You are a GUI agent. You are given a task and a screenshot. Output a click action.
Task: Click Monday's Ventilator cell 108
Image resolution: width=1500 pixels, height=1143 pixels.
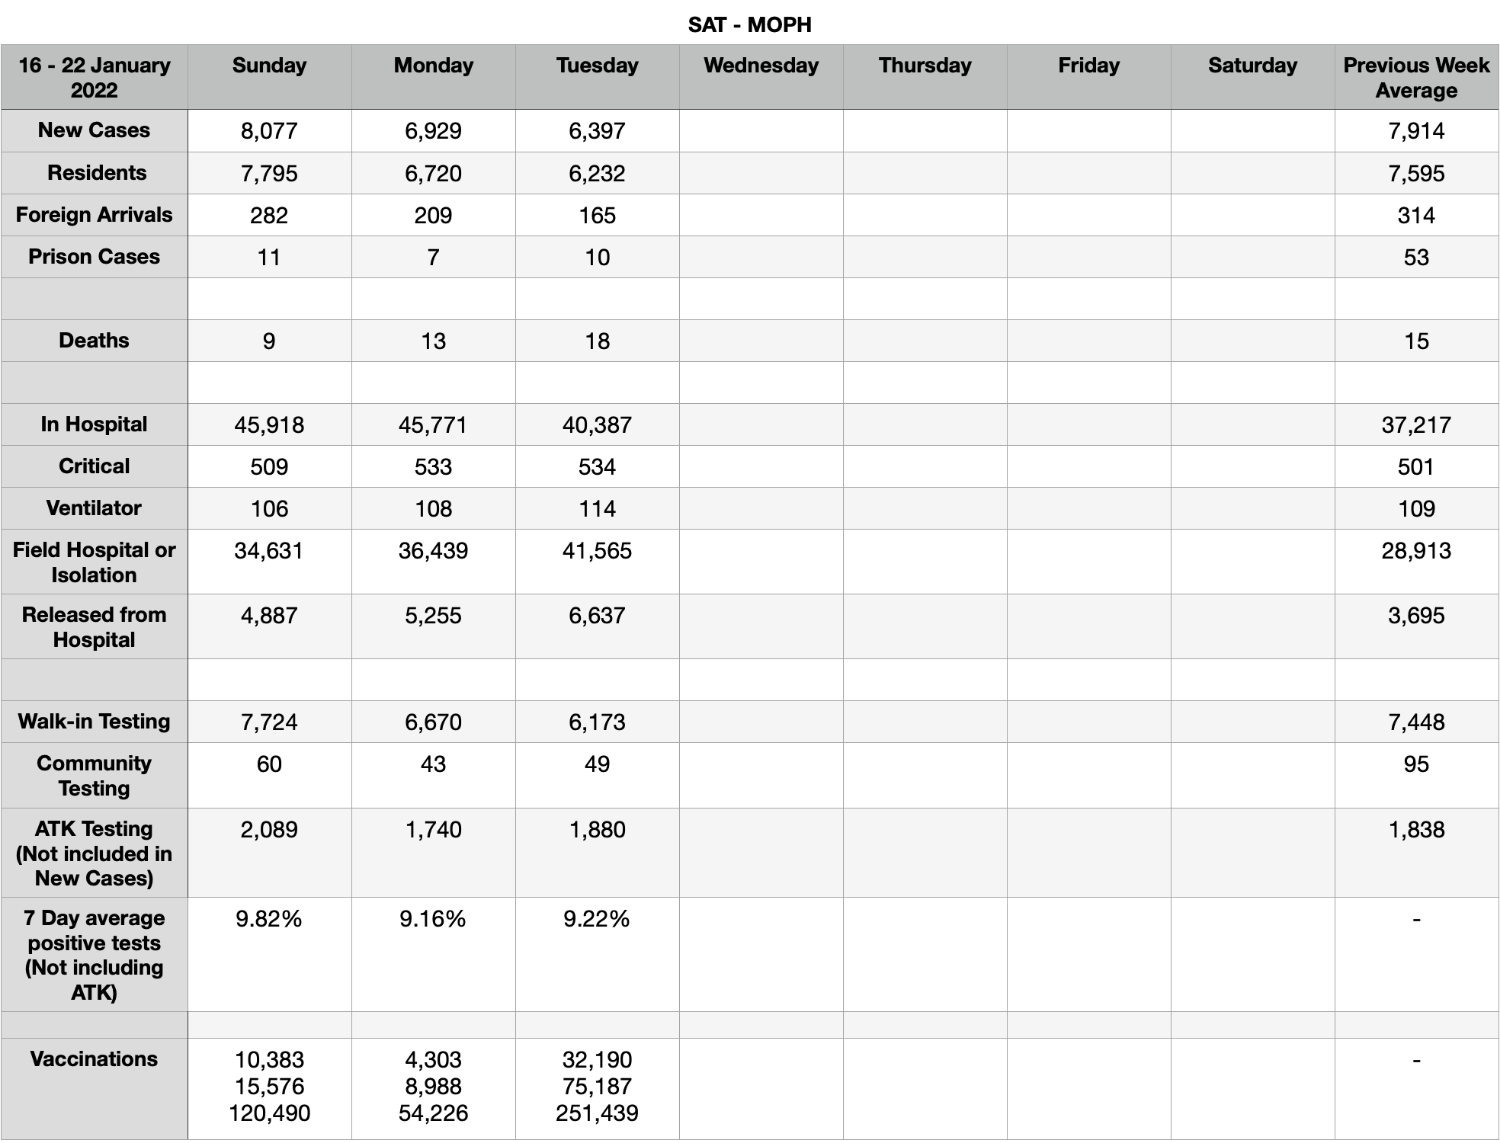pyautogui.click(x=433, y=509)
